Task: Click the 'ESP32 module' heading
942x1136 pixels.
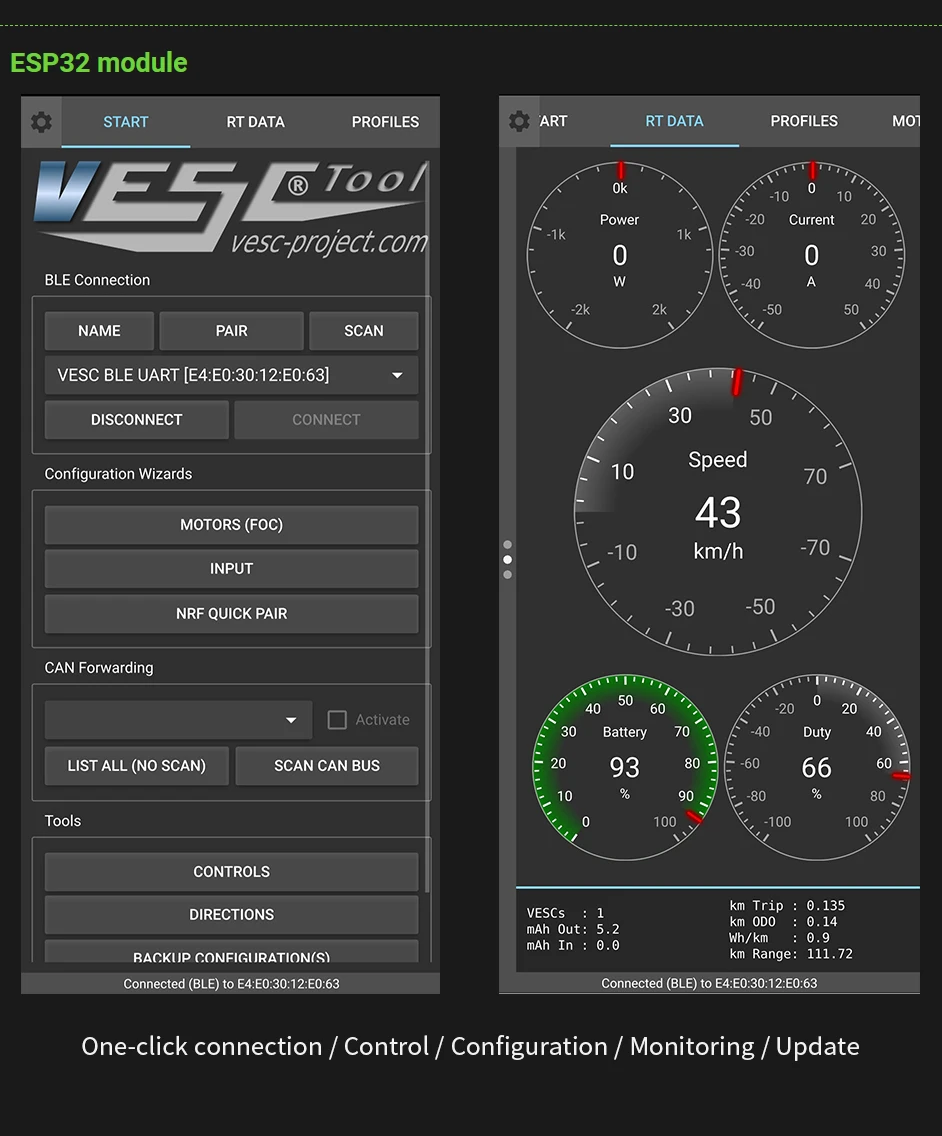Action: click(x=99, y=63)
